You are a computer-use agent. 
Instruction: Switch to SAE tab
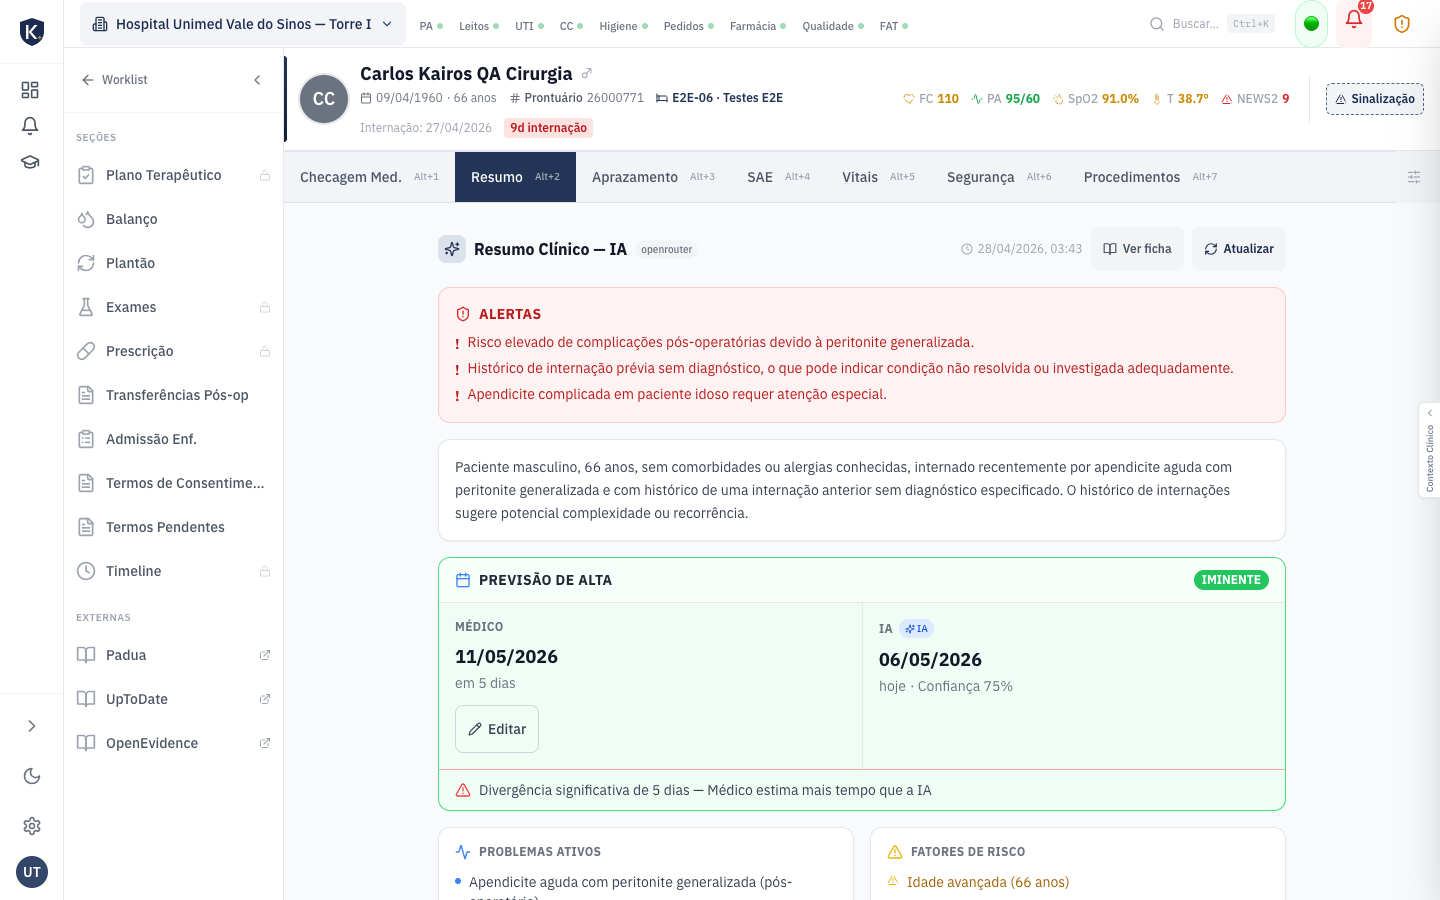click(x=778, y=177)
